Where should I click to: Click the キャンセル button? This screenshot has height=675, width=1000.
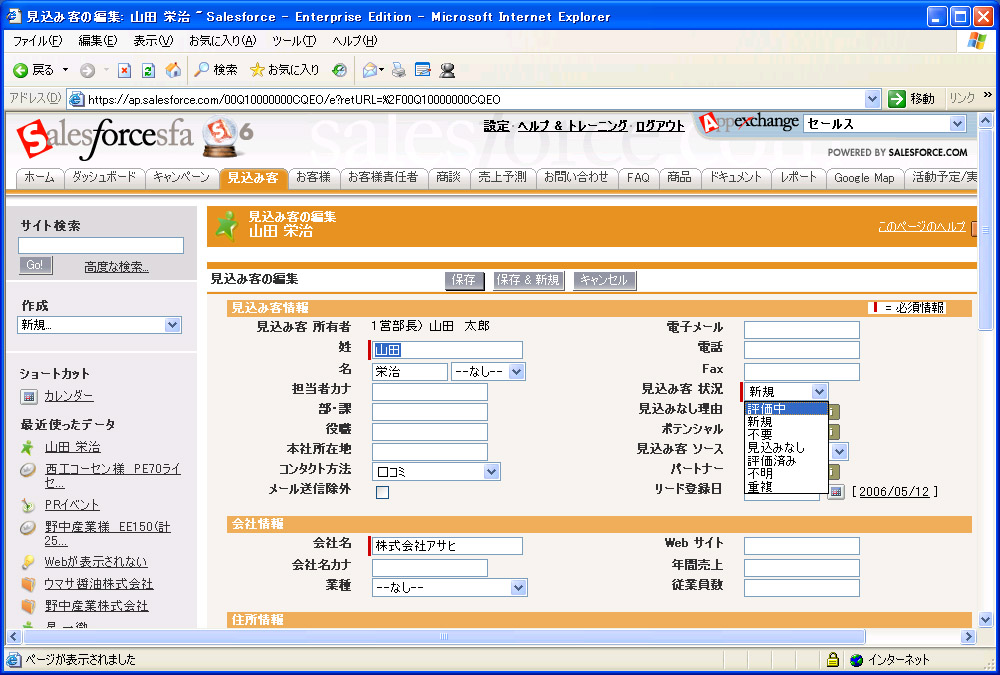[x=604, y=280]
